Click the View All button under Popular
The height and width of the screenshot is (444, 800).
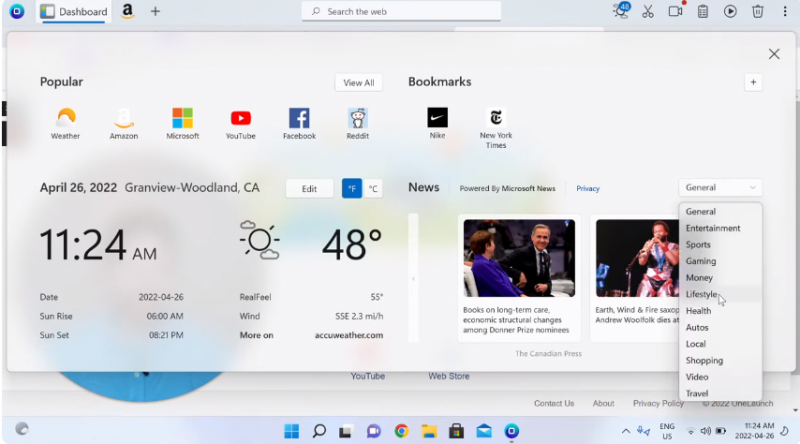point(358,83)
